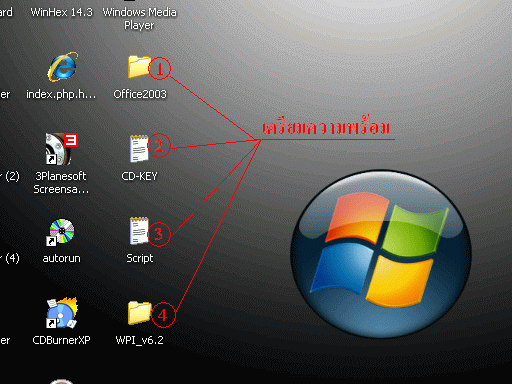Click the WPI_v6.2 text label

(139, 340)
